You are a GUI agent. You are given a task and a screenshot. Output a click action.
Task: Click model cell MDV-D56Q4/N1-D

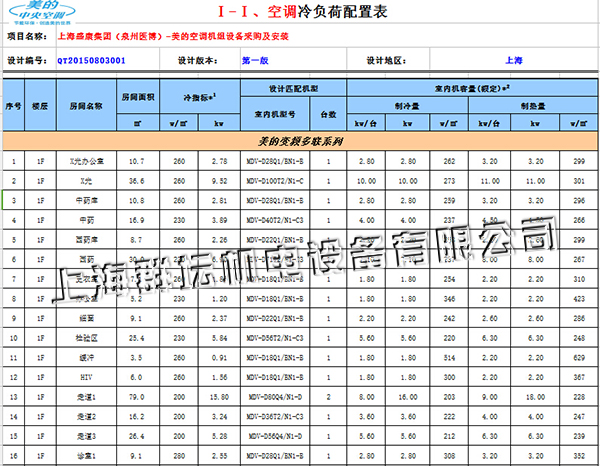[275, 436]
